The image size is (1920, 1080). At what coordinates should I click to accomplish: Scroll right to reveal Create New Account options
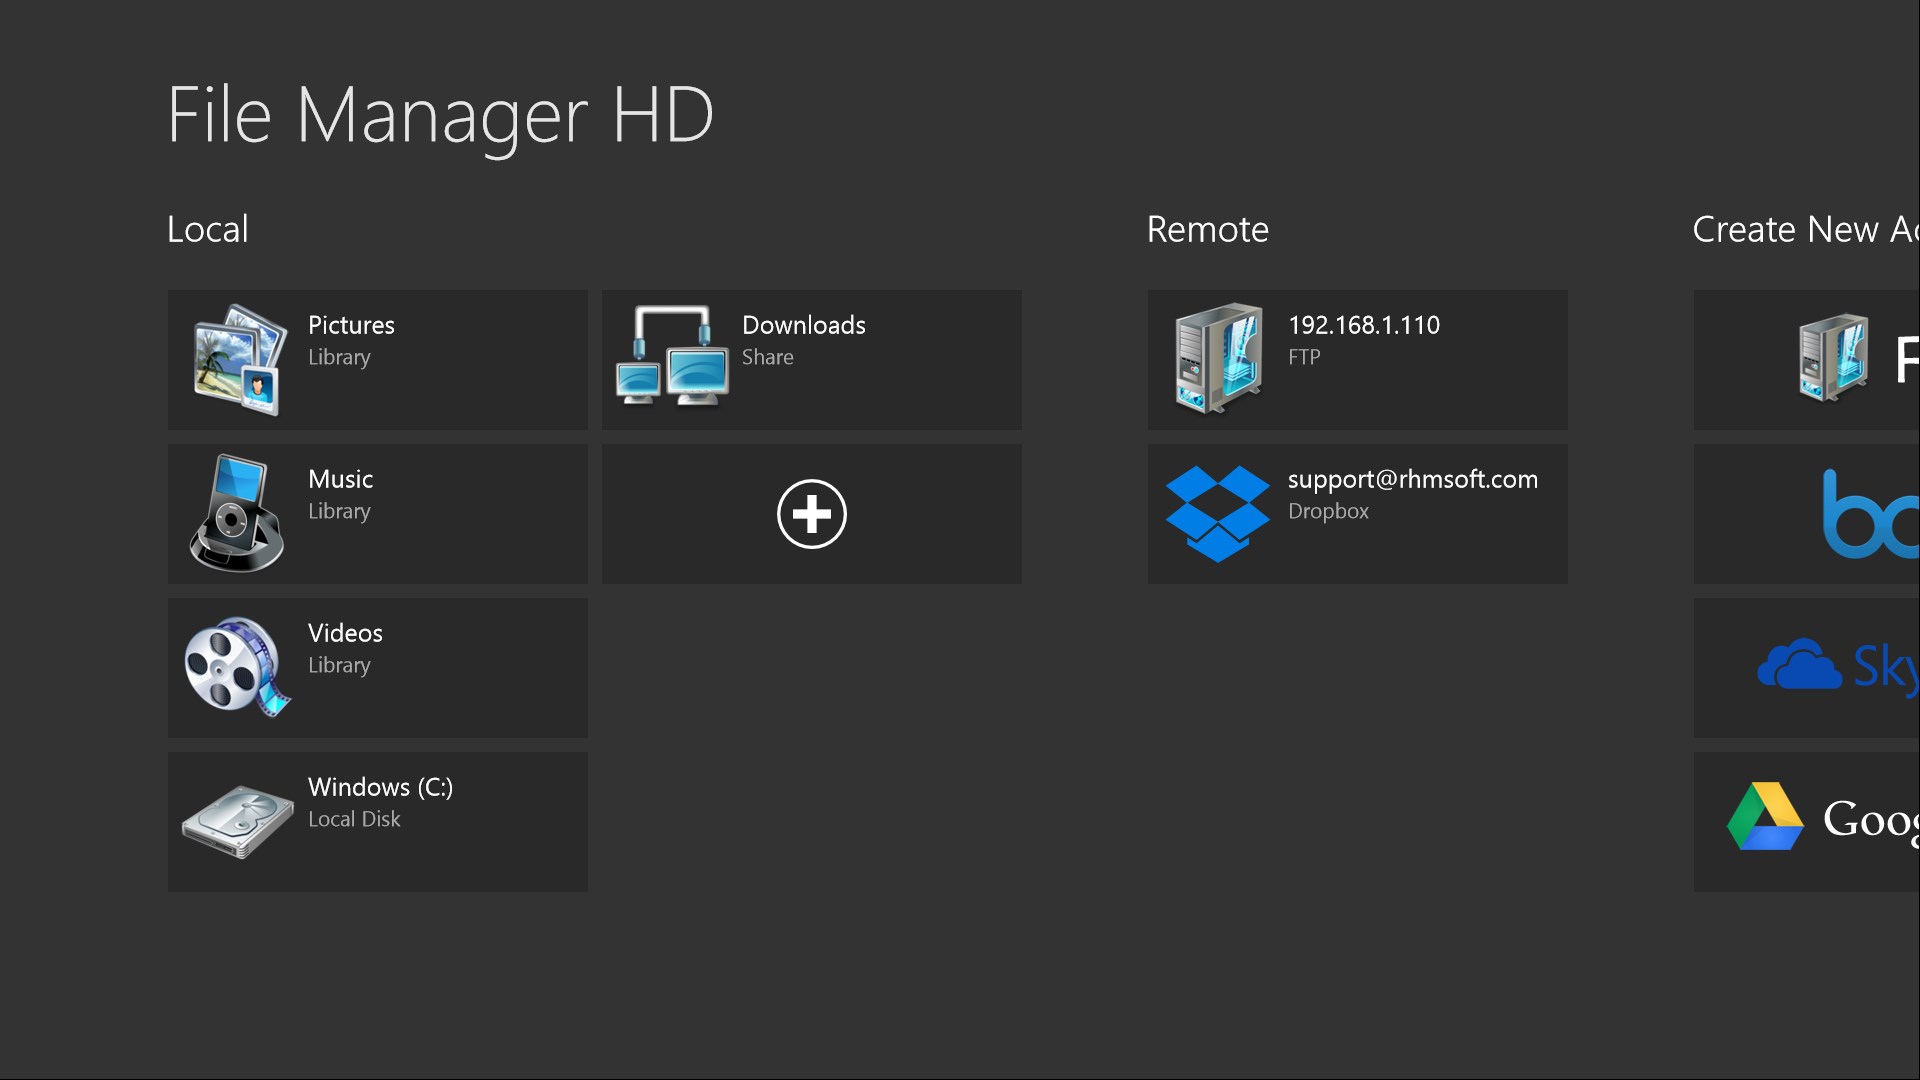(1807, 227)
